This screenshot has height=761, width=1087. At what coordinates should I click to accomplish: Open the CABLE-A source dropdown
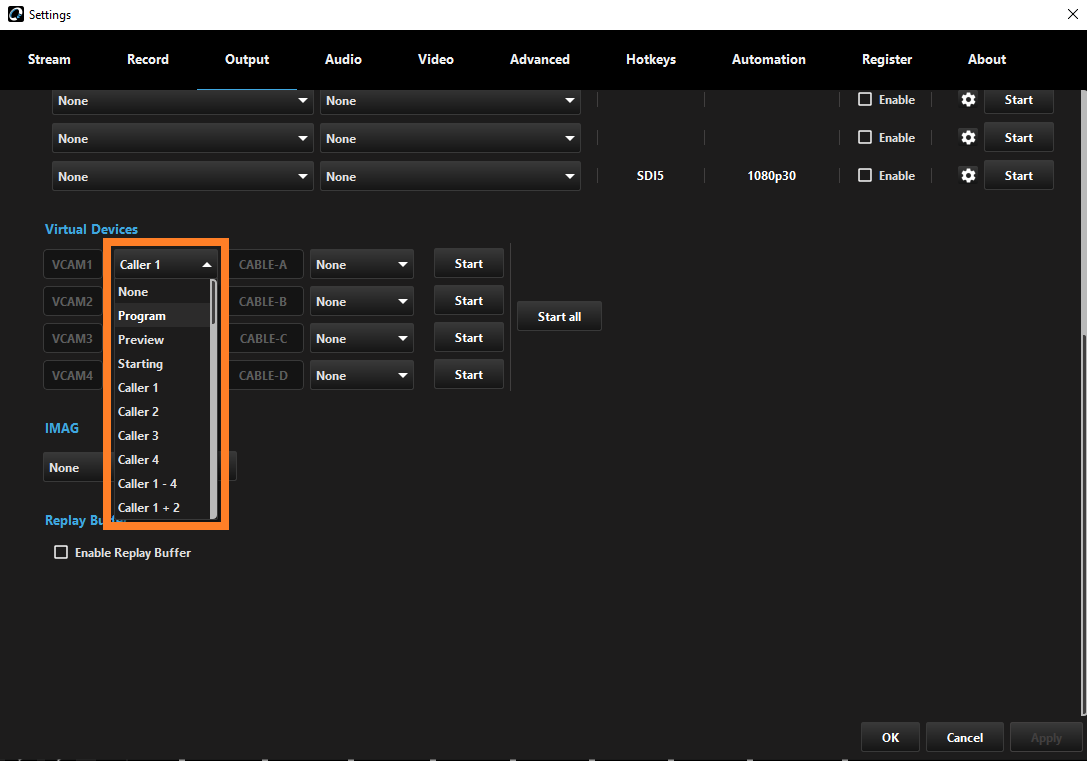pos(361,265)
